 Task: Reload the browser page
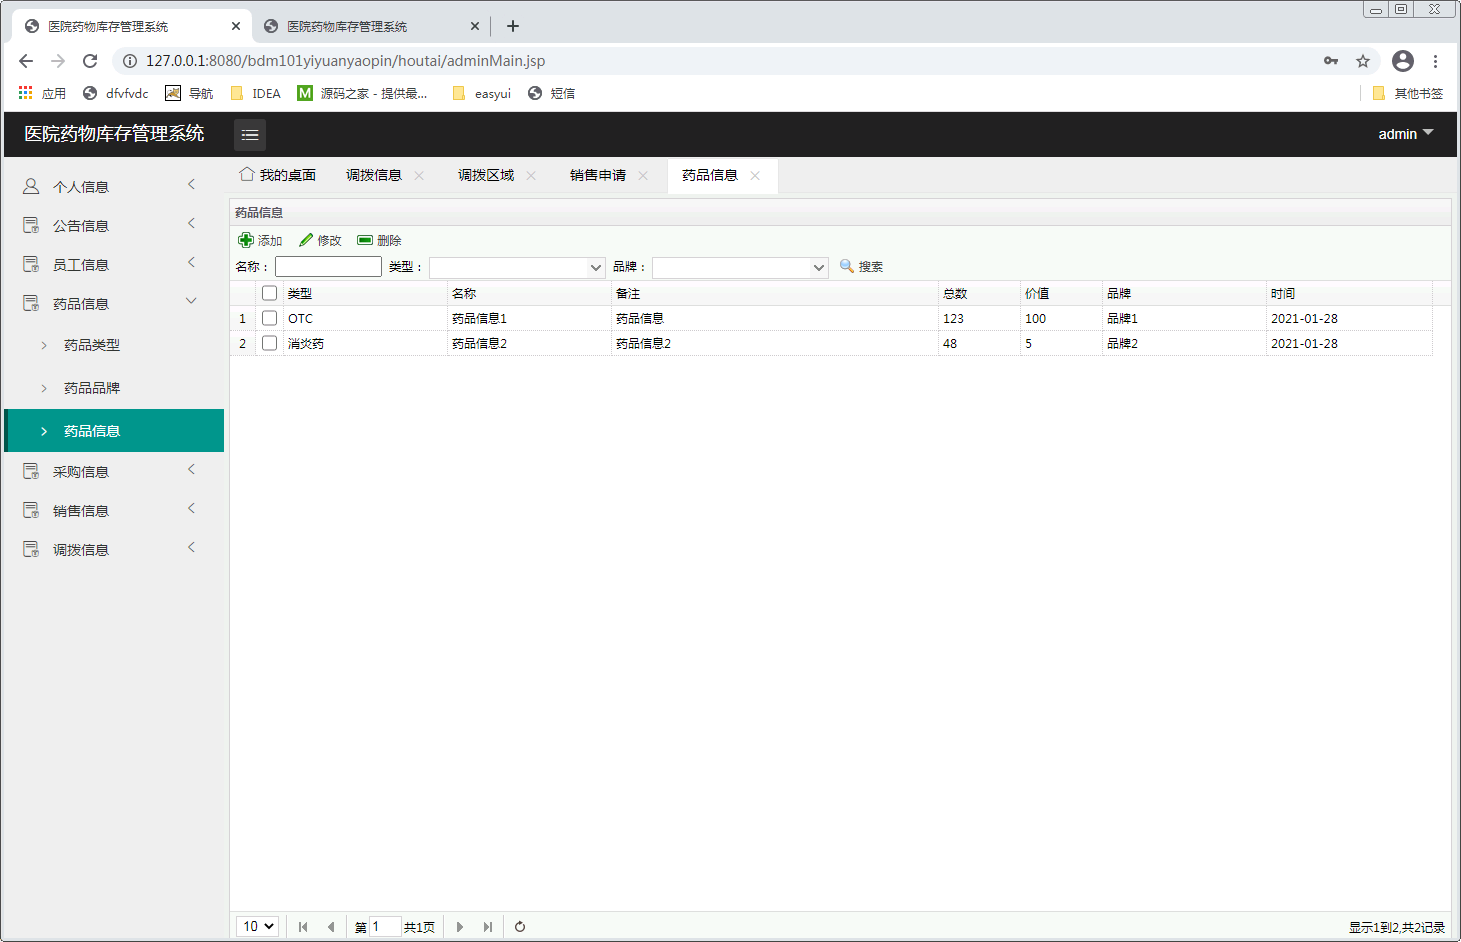point(90,61)
